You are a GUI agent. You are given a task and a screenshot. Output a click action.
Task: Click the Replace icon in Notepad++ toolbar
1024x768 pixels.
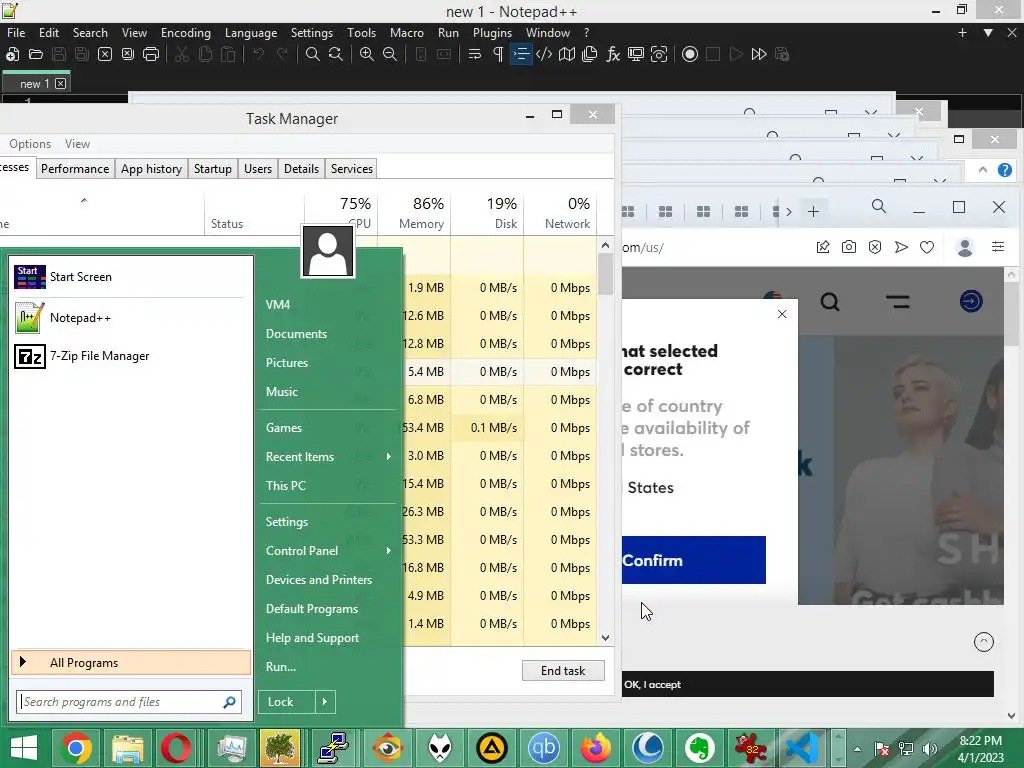(x=336, y=54)
